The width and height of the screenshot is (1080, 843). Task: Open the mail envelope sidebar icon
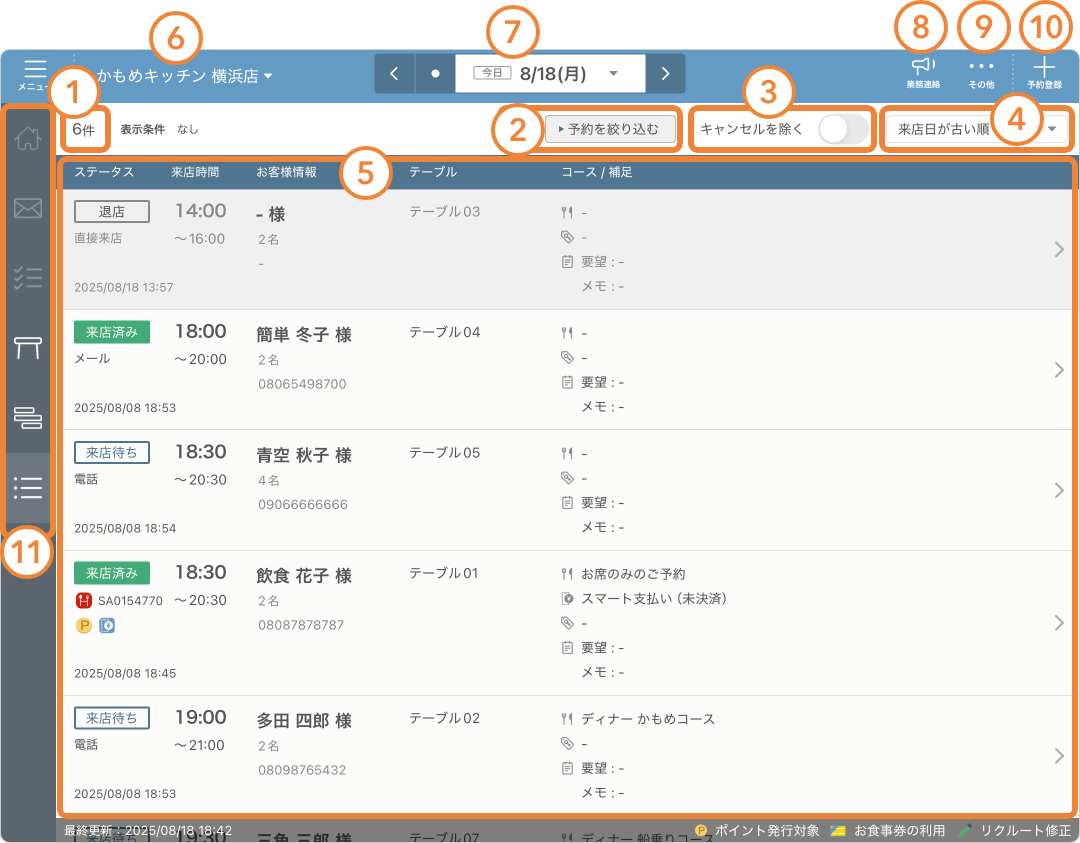click(28, 208)
